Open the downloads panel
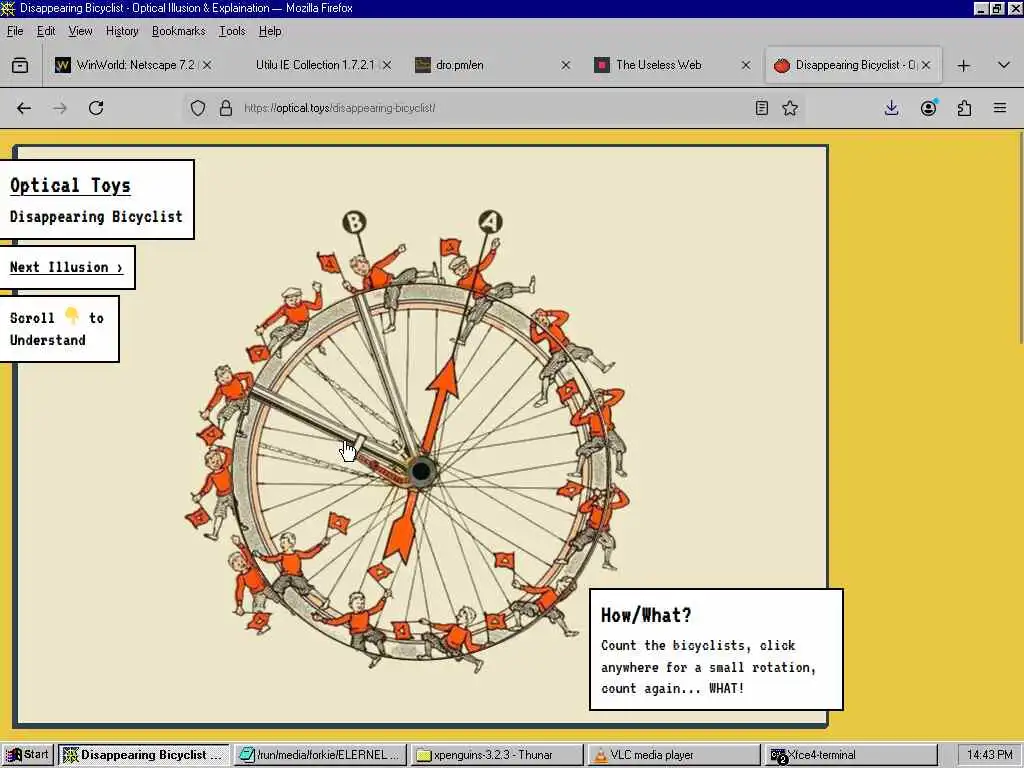This screenshot has height=768, width=1024. pyautogui.click(x=891, y=108)
